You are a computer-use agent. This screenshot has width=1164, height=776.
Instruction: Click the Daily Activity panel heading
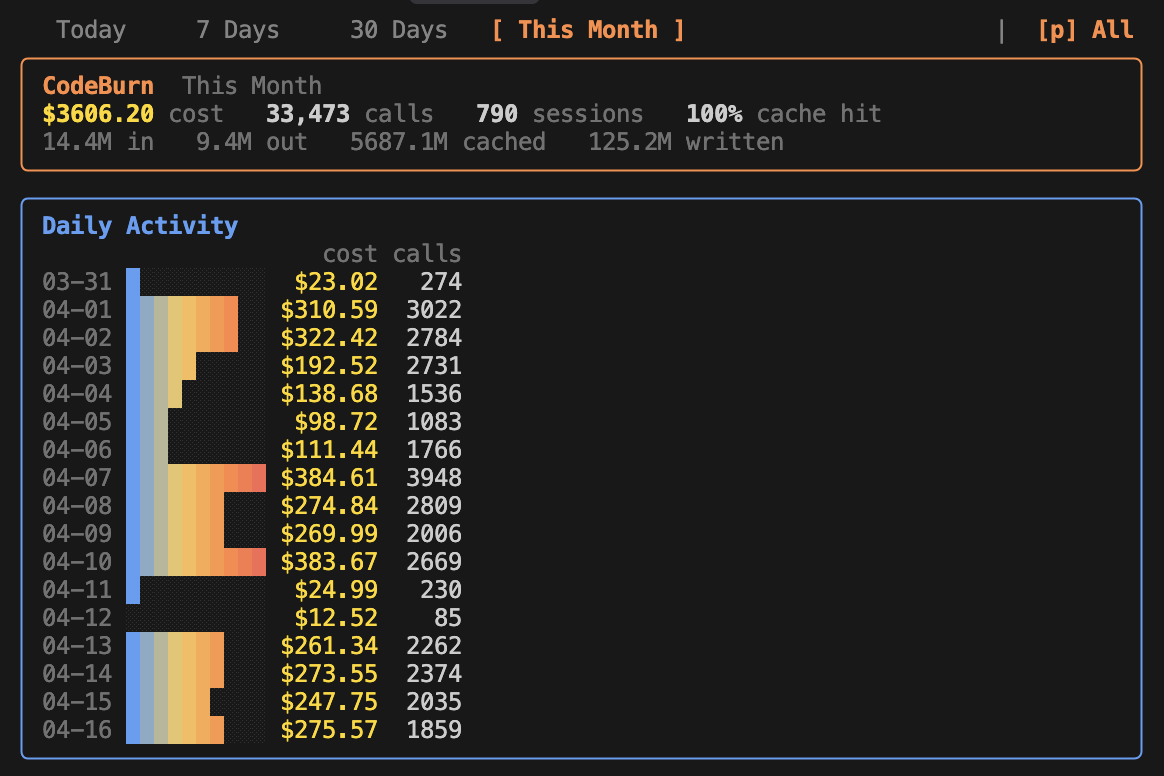pyautogui.click(x=140, y=226)
